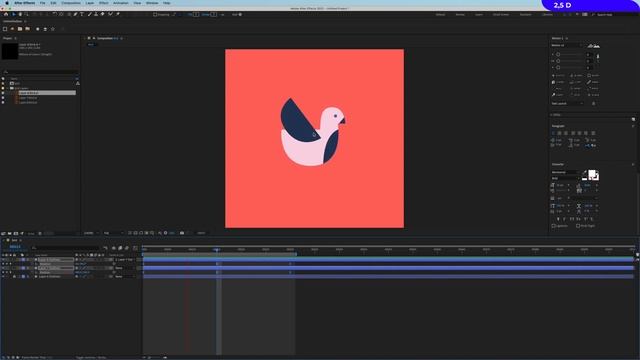
Task: Select the third layer name in timeline
Action: click(50, 276)
